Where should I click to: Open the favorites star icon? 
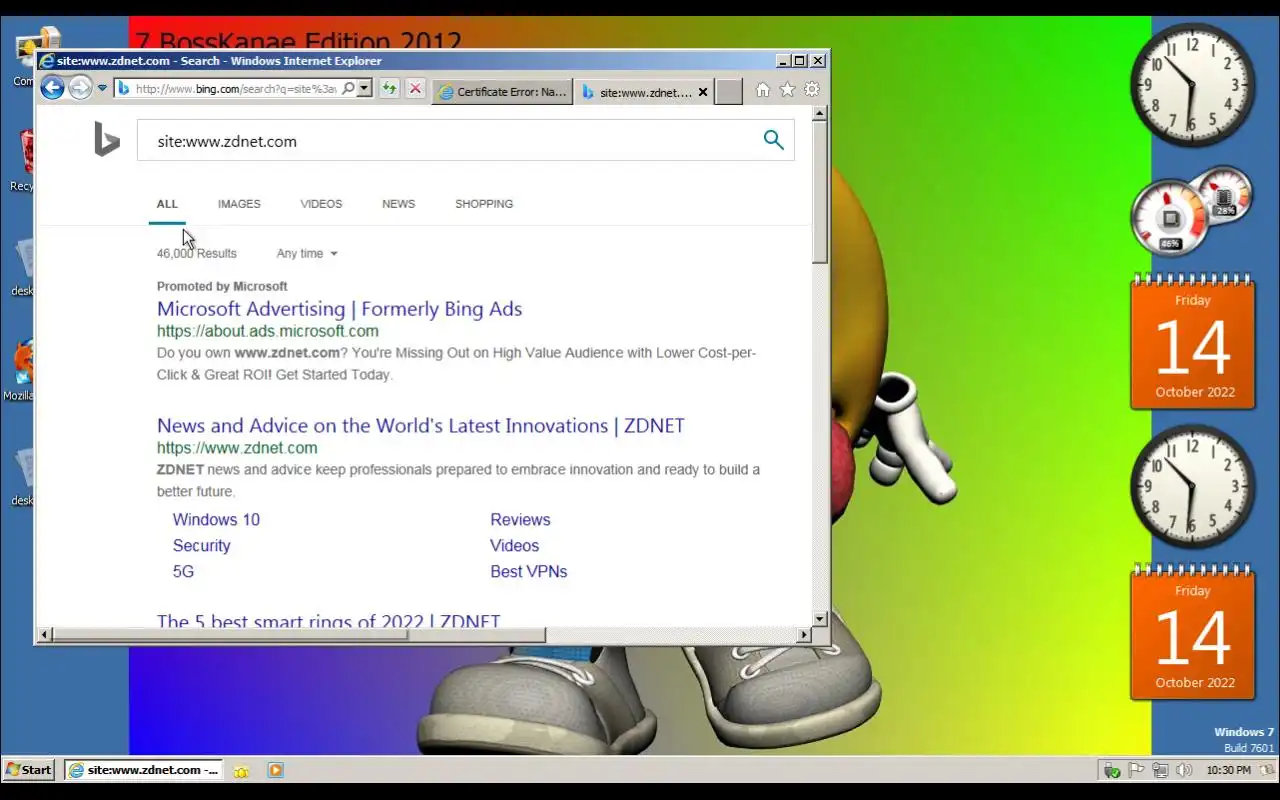(x=787, y=90)
